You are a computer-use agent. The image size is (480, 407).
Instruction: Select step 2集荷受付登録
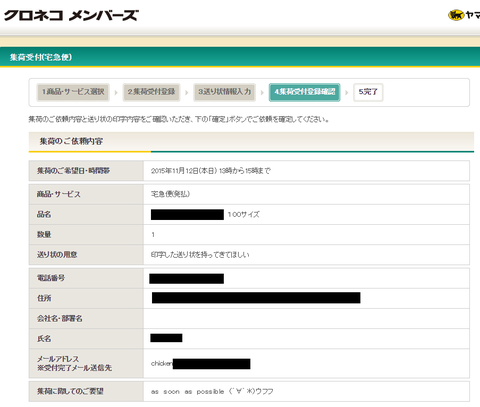click(x=151, y=92)
